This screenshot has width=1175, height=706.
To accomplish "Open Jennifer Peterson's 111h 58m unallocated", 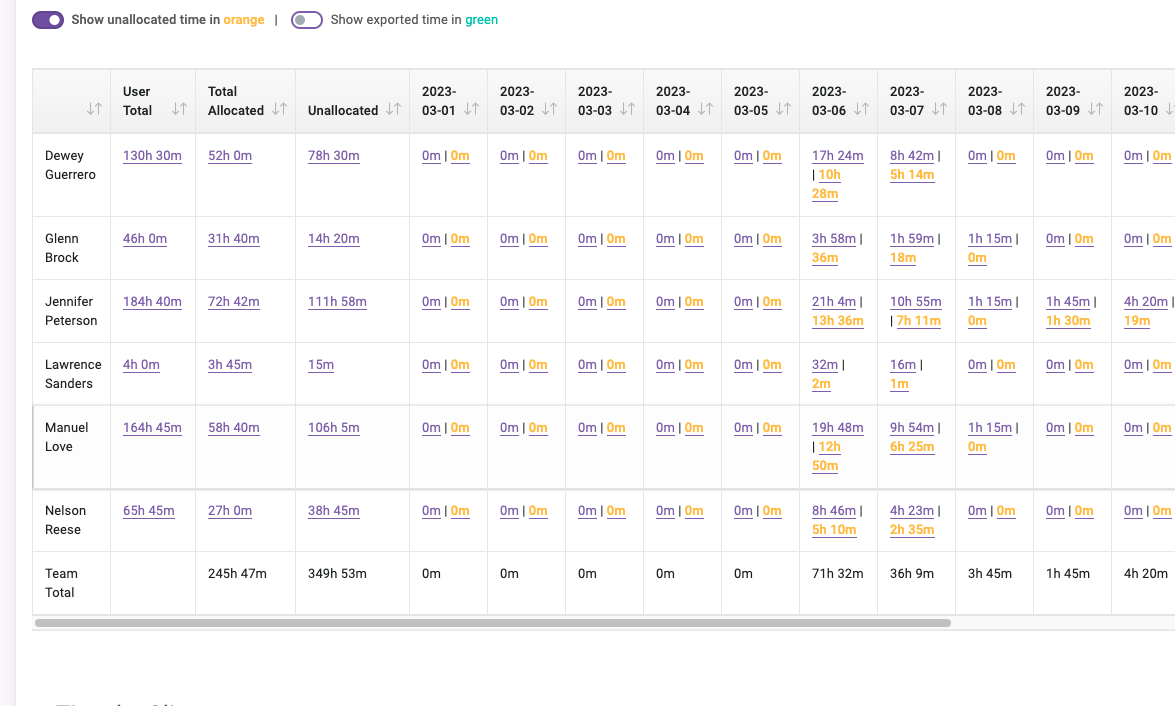I will tap(337, 302).
